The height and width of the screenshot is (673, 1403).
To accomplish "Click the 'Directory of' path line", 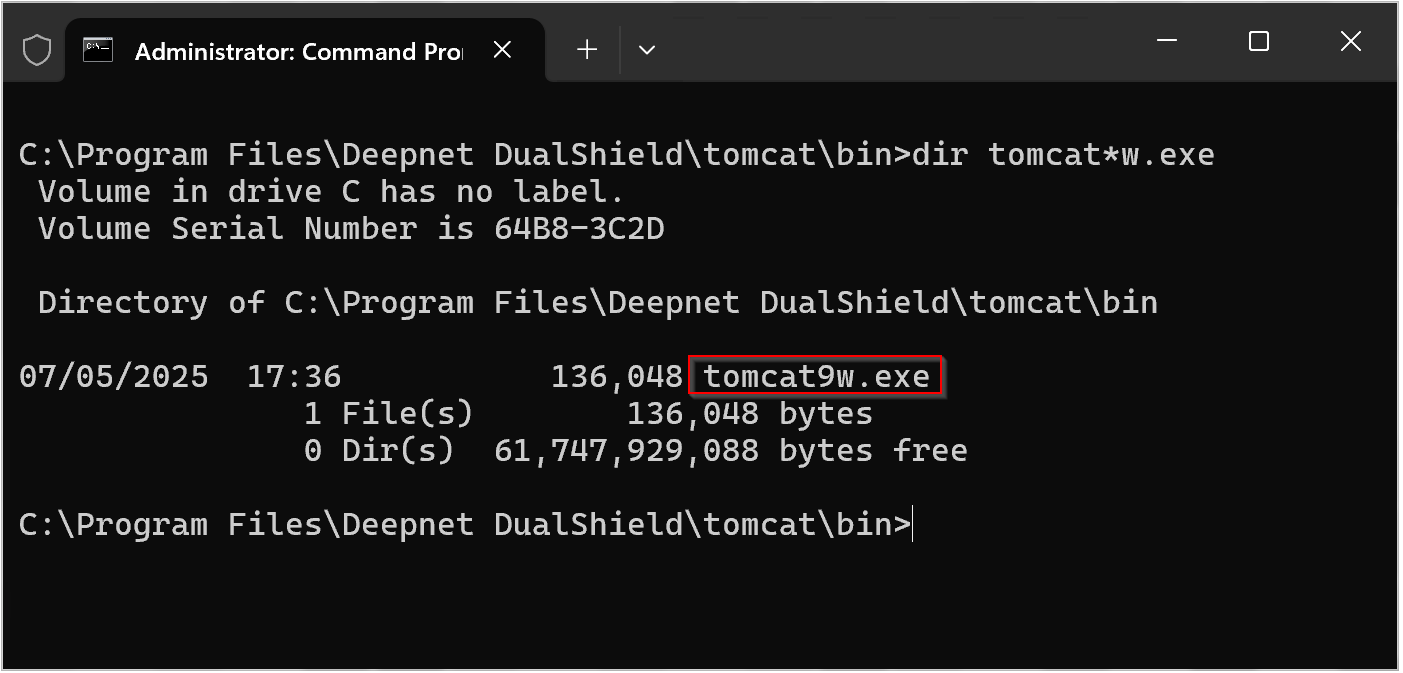I will click(597, 303).
